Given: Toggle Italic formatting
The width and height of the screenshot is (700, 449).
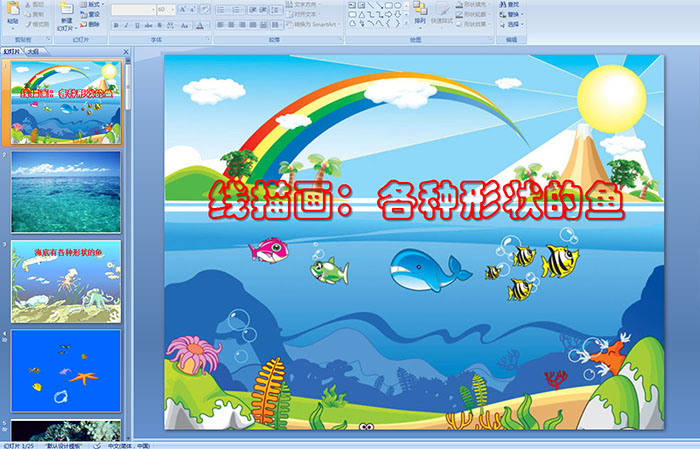Looking at the screenshot, I should tap(126, 25).
